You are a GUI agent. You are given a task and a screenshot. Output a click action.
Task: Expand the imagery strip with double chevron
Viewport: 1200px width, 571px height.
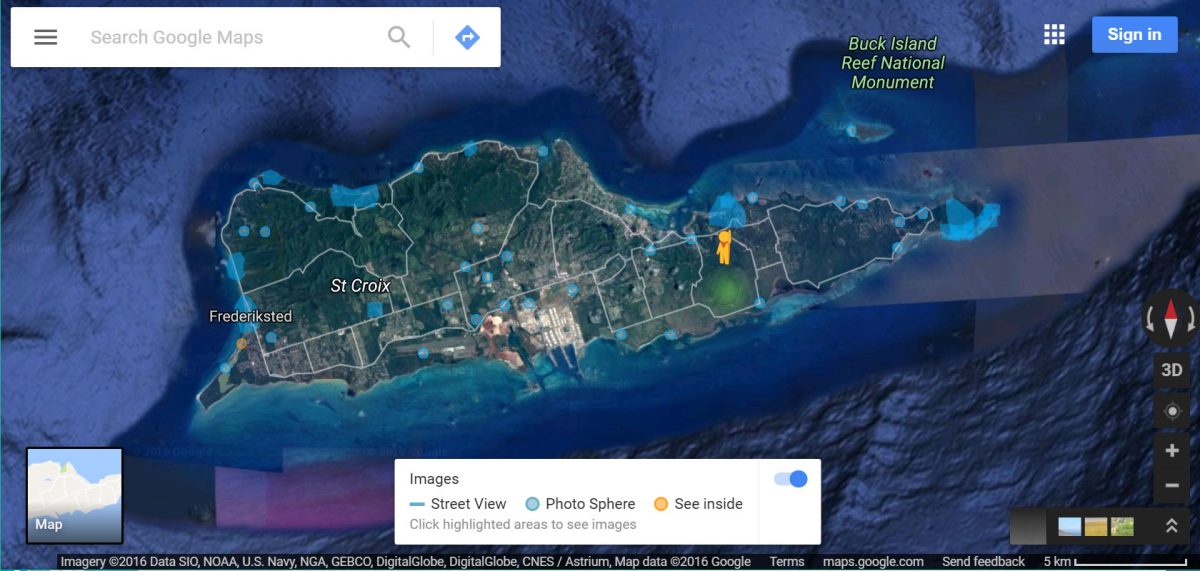click(x=1171, y=525)
